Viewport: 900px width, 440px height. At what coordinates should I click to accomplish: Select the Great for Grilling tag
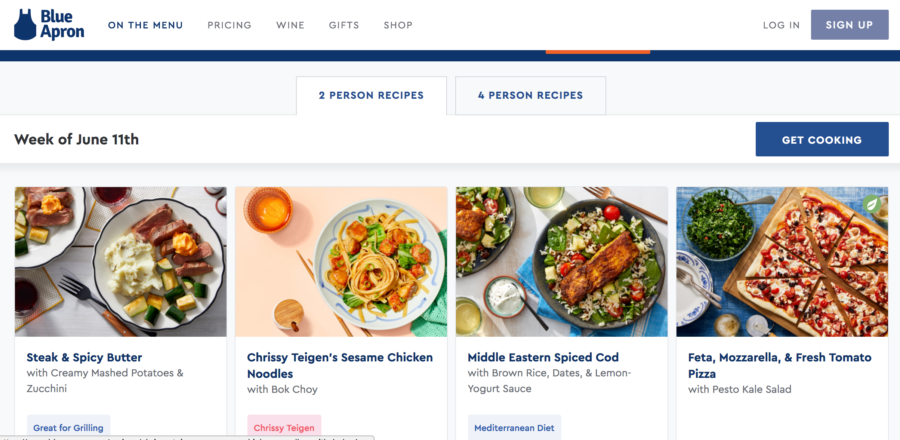click(x=68, y=427)
